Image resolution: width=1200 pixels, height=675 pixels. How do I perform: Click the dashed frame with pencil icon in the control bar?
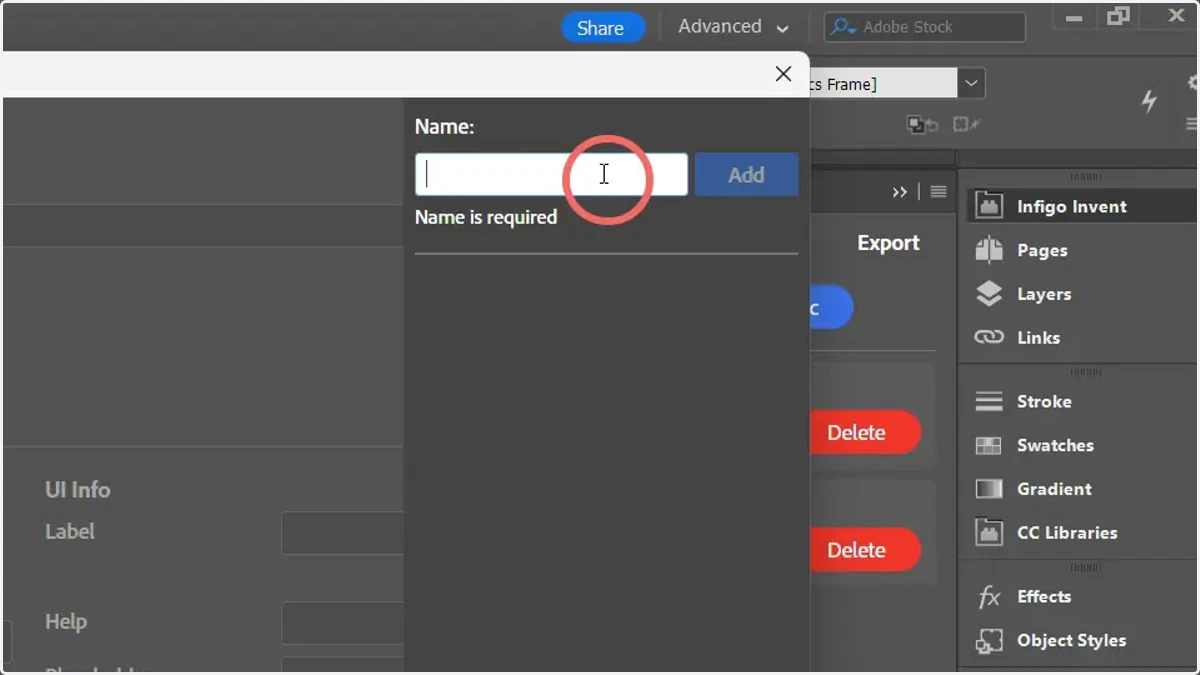[x=966, y=125]
